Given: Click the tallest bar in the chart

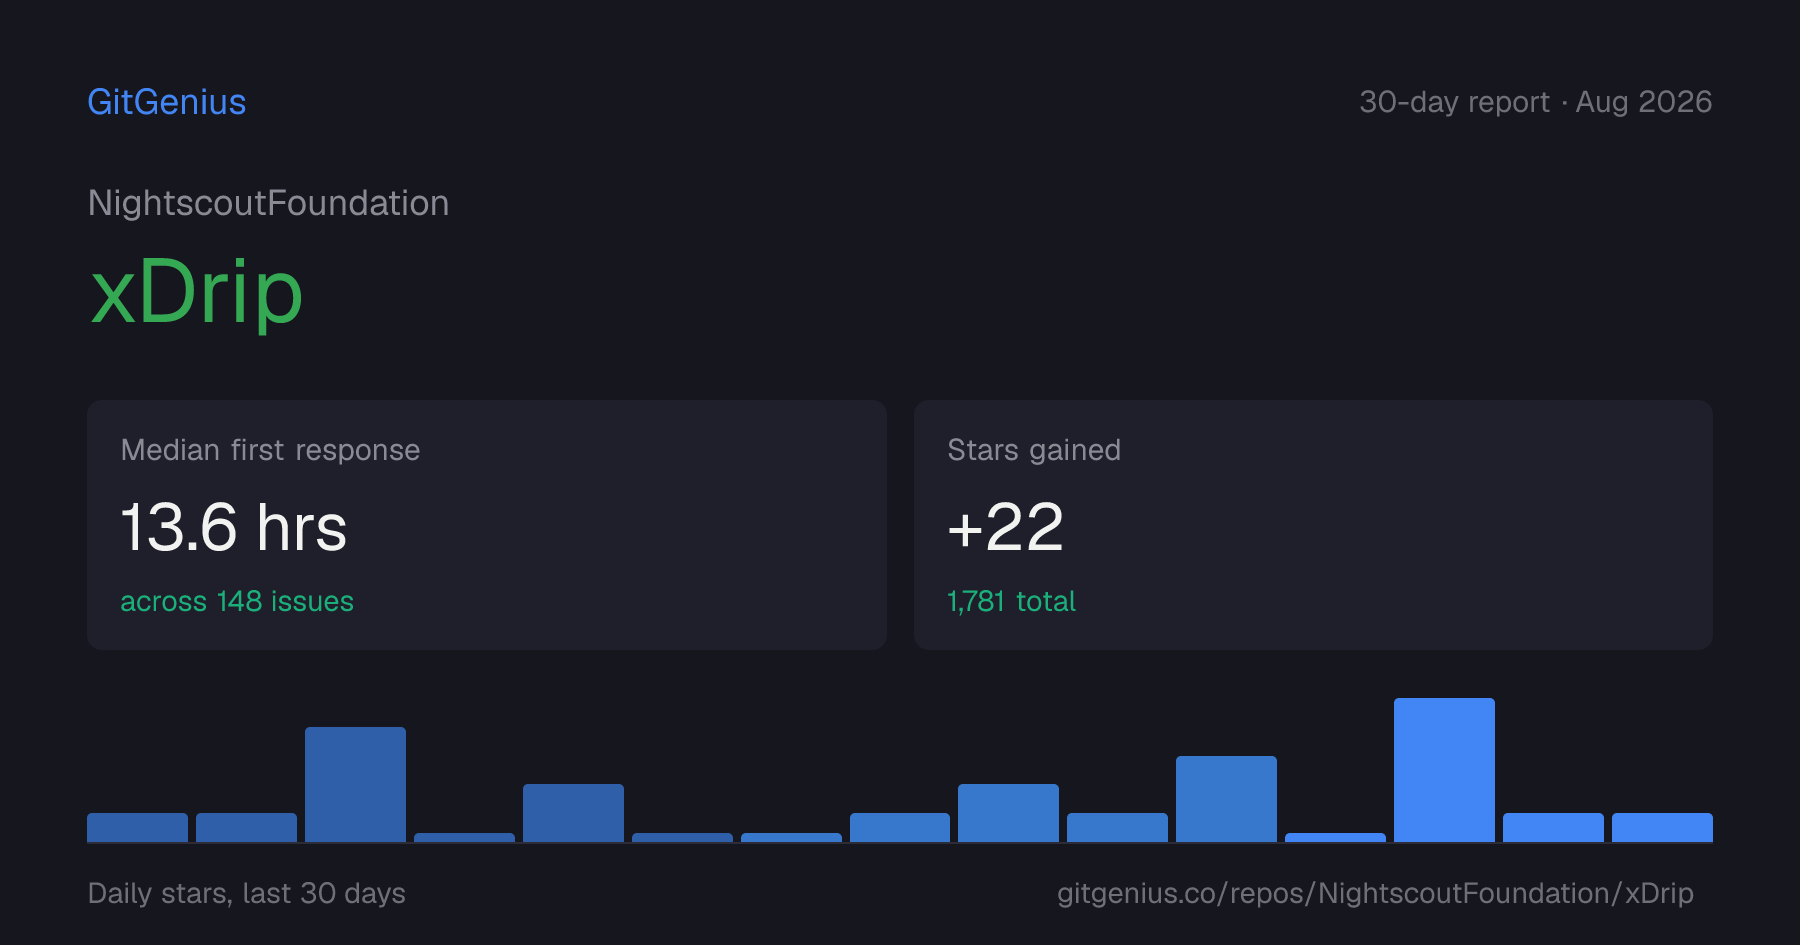Looking at the screenshot, I should coord(1444,770).
